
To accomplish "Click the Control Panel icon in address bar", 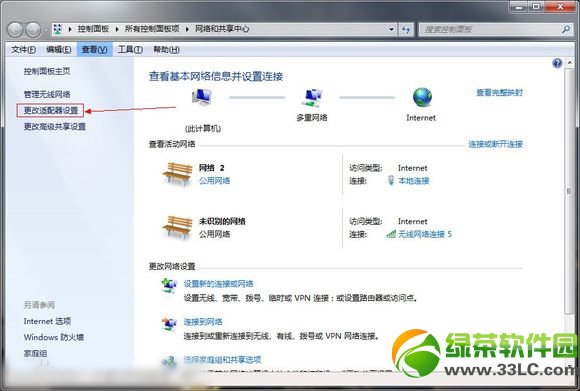I will click(57, 29).
